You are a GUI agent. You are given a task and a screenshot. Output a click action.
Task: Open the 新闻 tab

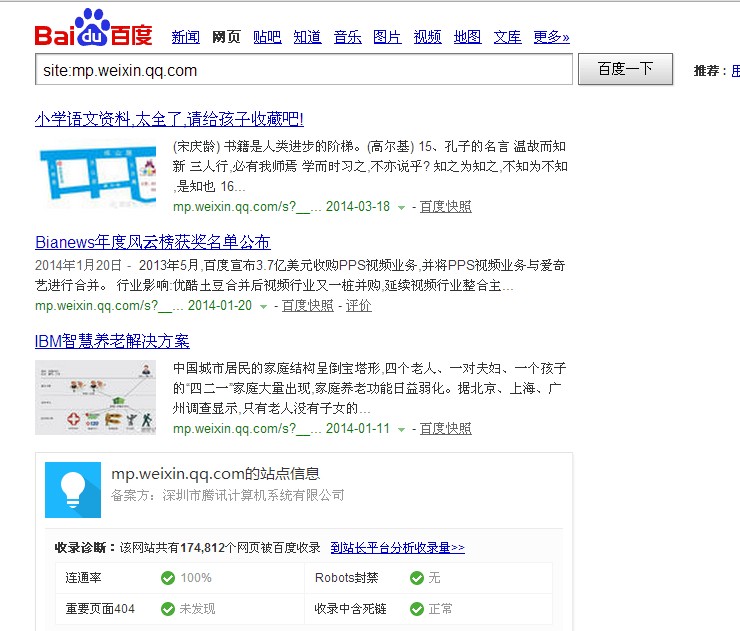click(x=185, y=37)
